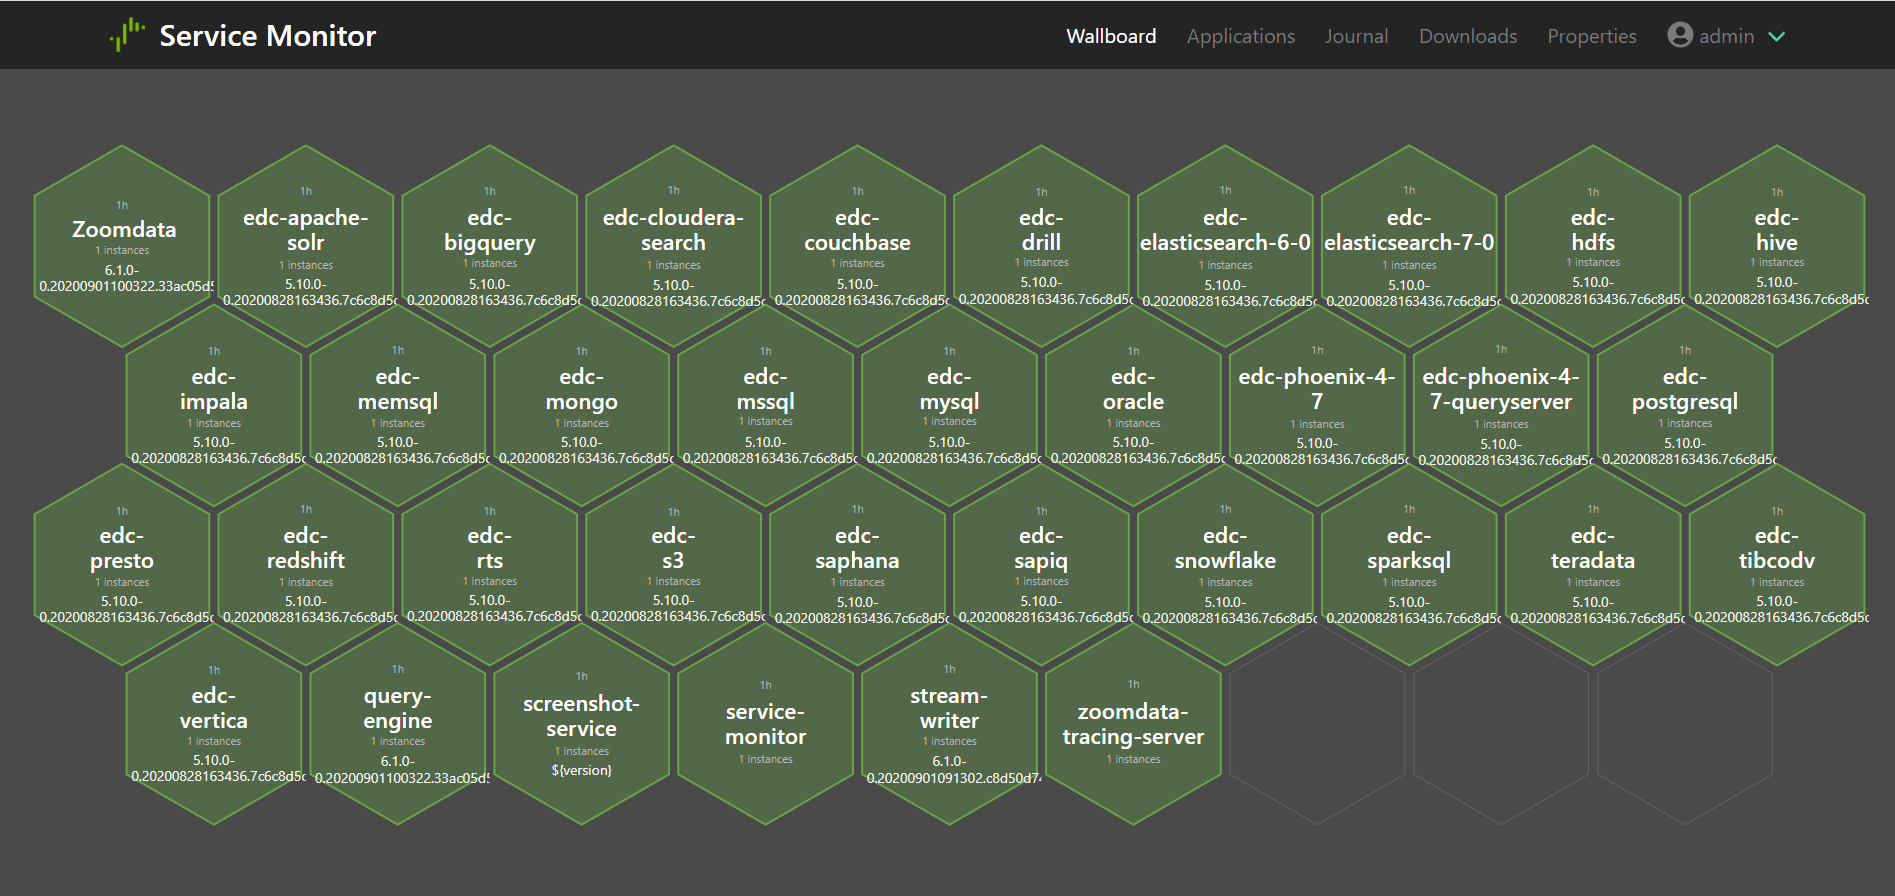This screenshot has height=896, width=1895.
Task: Select the edc-vertica hexagon
Action: pyautogui.click(x=214, y=724)
